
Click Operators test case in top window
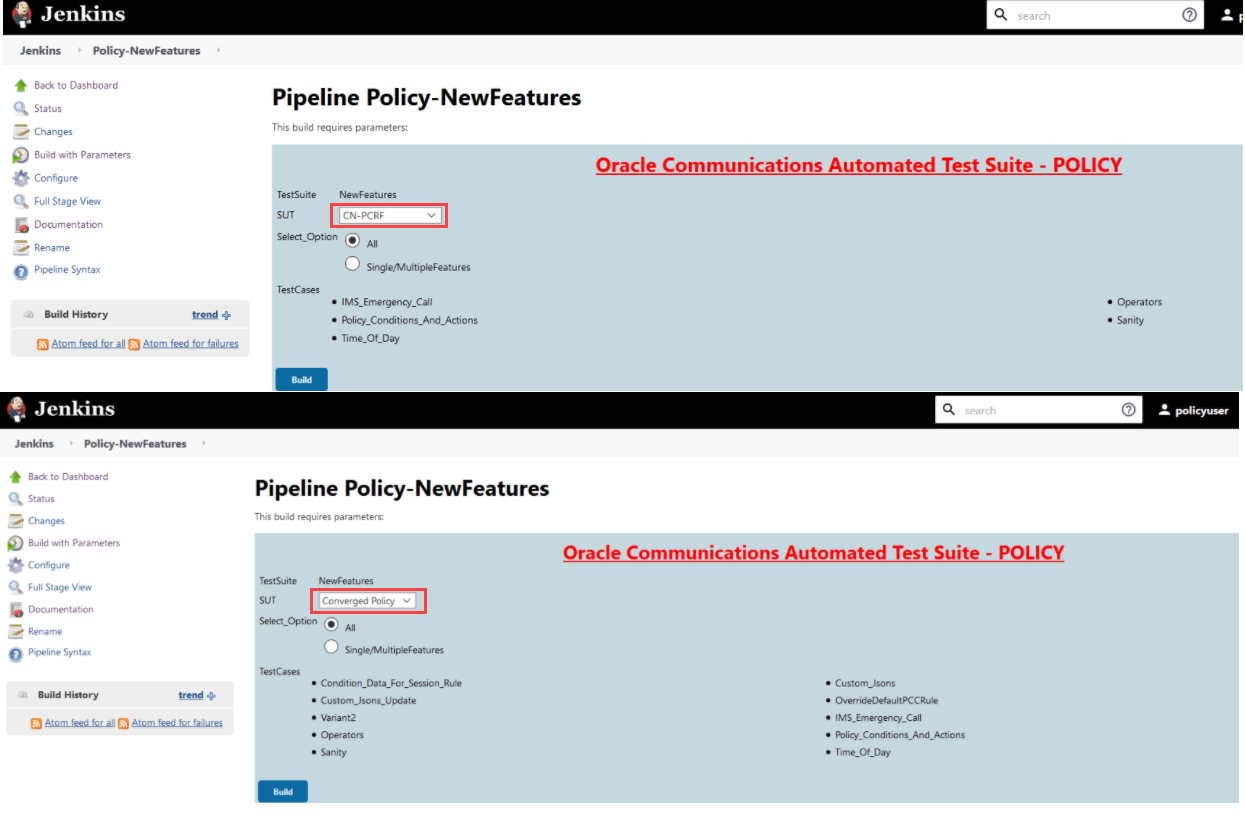point(1139,302)
